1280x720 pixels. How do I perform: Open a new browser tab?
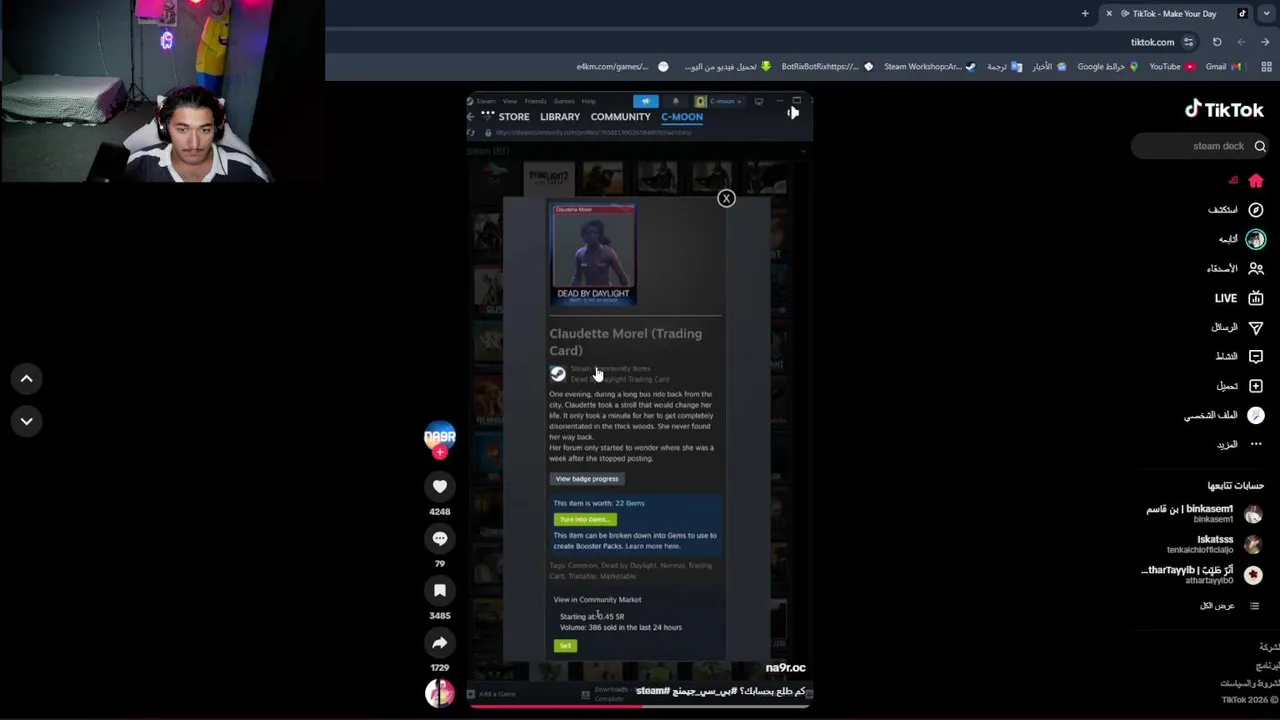(1085, 14)
